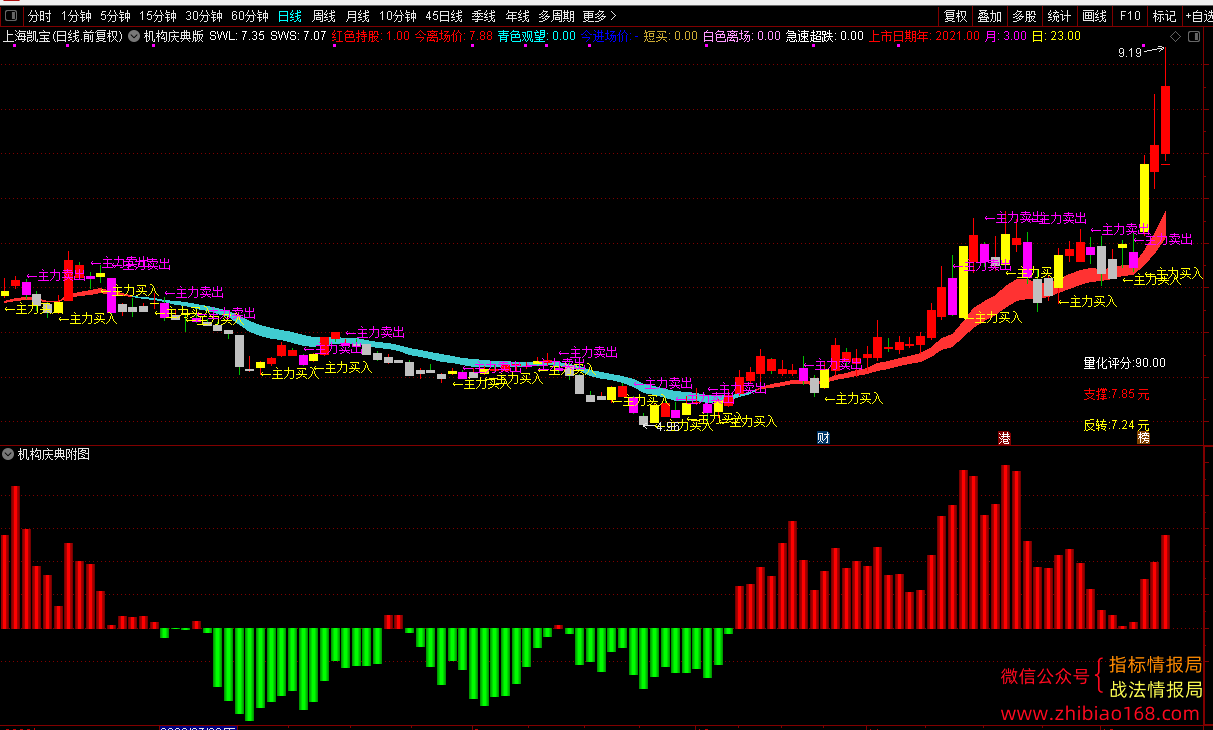Select the 60分钟 period tab
The height and width of the screenshot is (730, 1213).
click(x=250, y=16)
